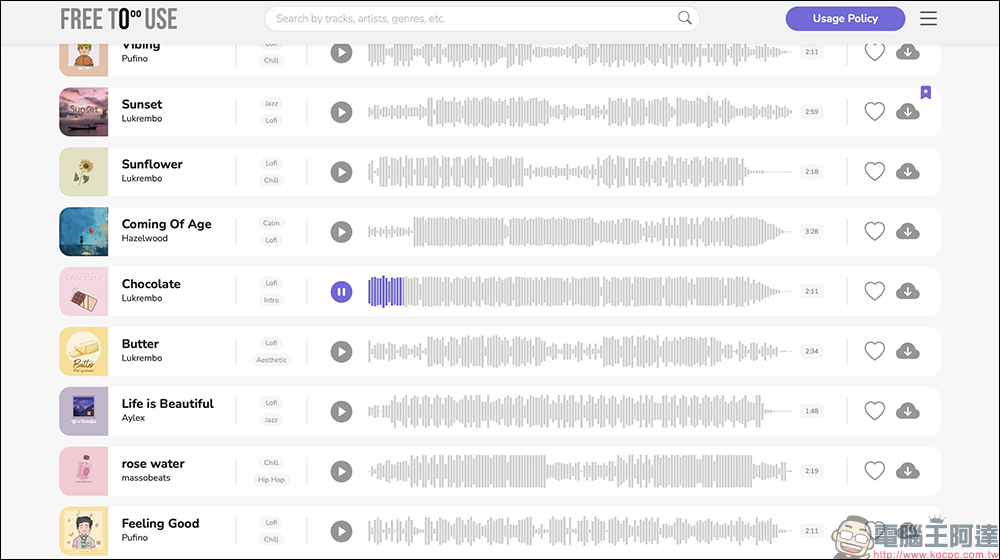This screenshot has height=560, width=1000.
Task: Click the bookmark badge on Sunset
Action: [x=925, y=92]
